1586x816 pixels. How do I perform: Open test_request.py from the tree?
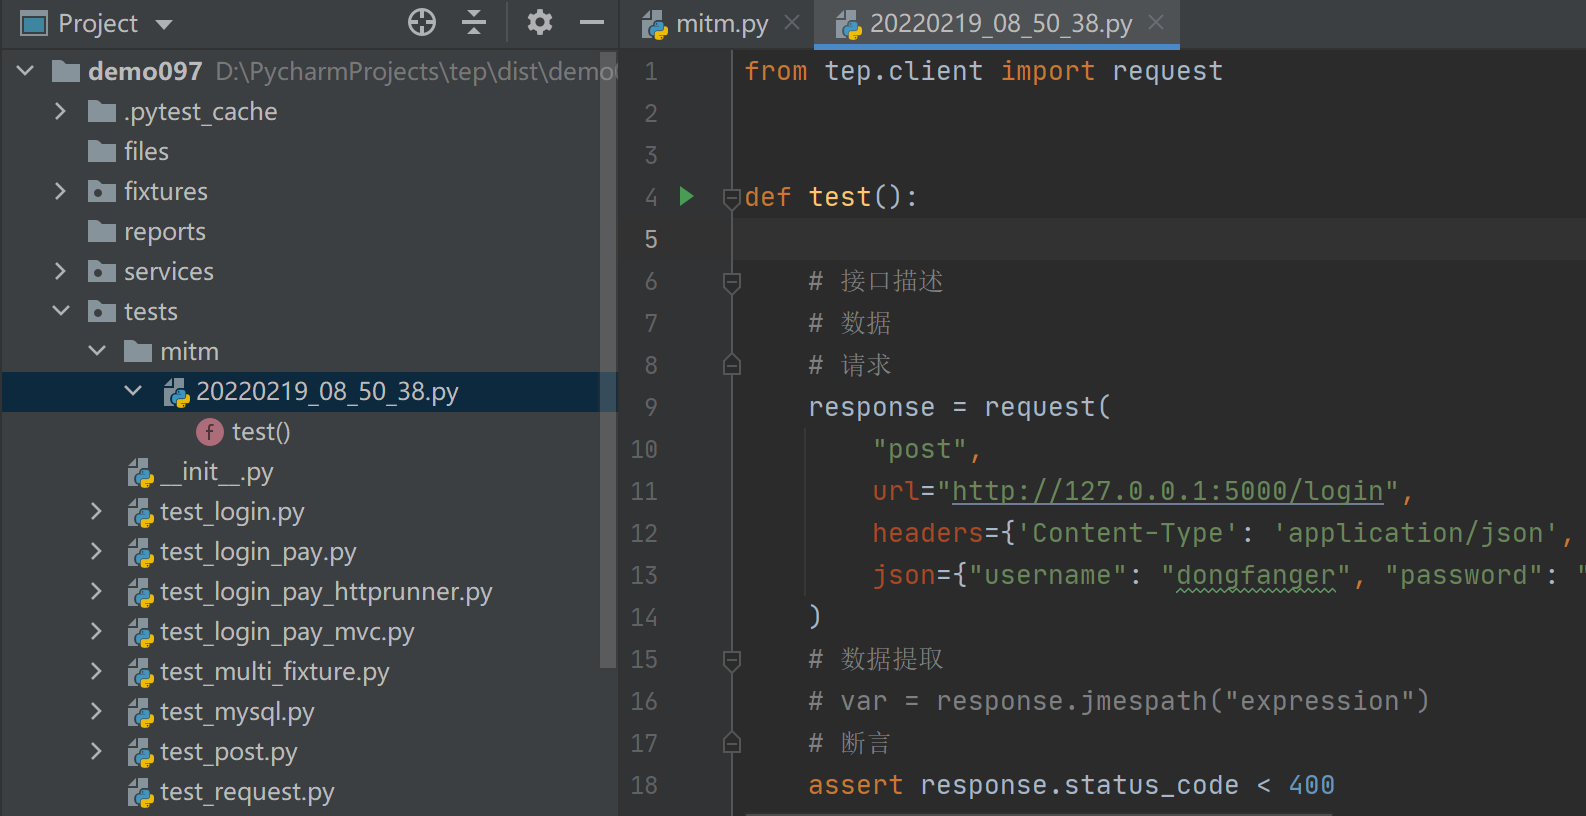247,792
